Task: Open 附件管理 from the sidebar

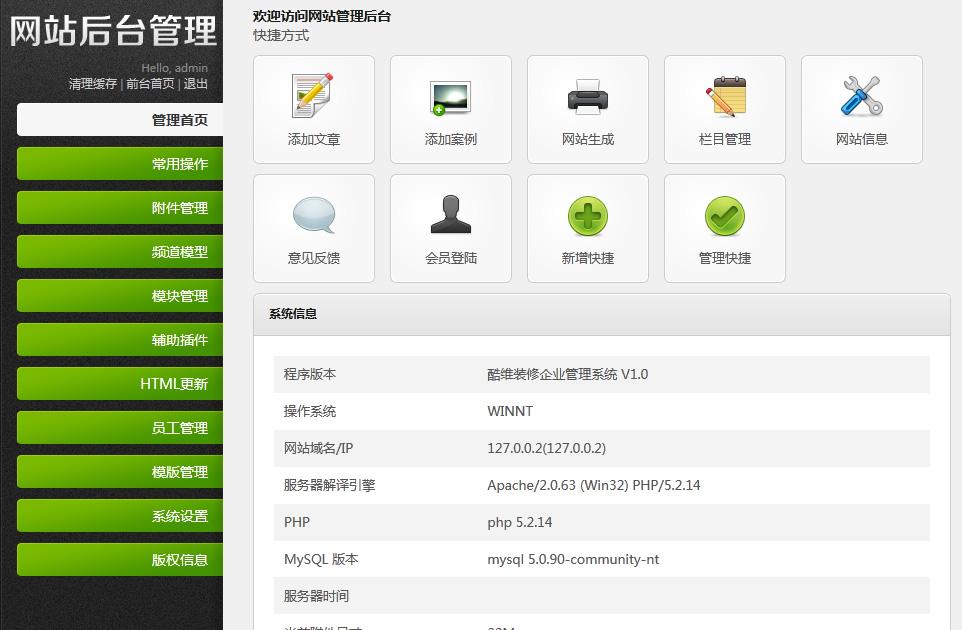Action: click(x=119, y=207)
